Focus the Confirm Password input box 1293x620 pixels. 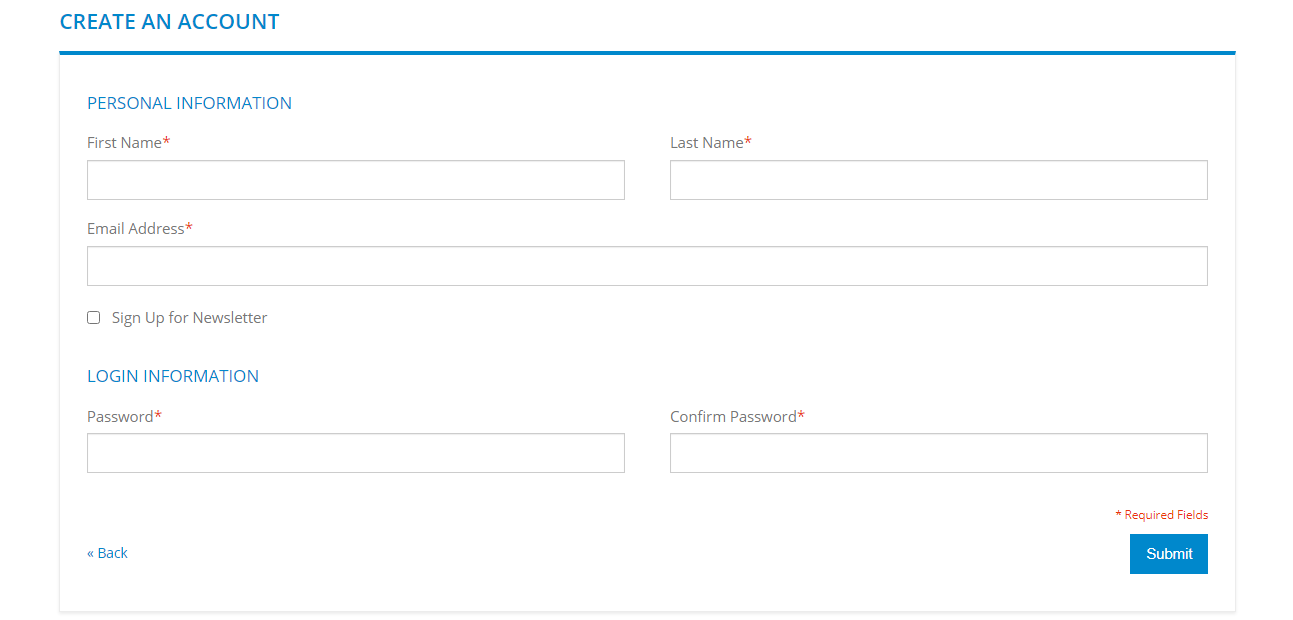(938, 453)
